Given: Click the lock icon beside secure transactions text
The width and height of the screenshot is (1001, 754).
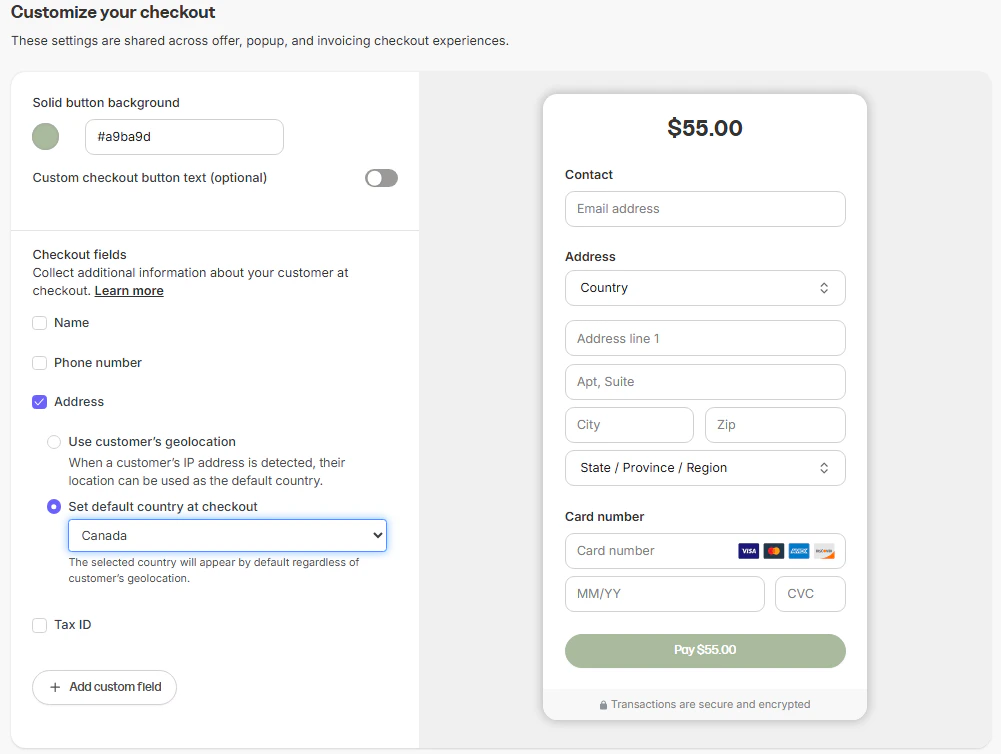Looking at the screenshot, I should click(603, 705).
